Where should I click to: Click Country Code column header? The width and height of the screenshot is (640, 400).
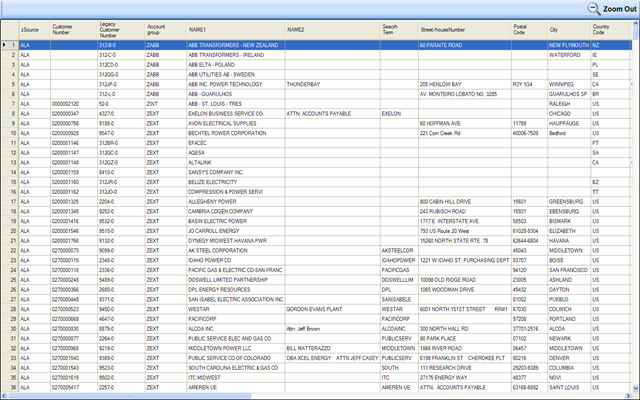tap(611, 30)
